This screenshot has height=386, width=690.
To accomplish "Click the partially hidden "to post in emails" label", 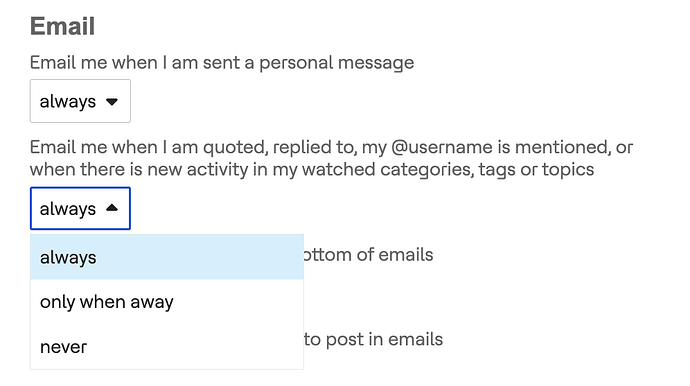I will [x=373, y=339].
